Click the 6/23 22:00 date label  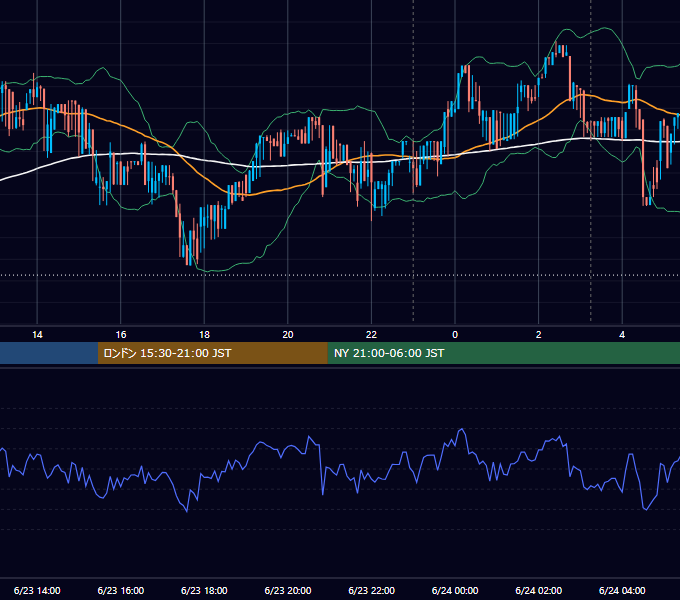372,590
